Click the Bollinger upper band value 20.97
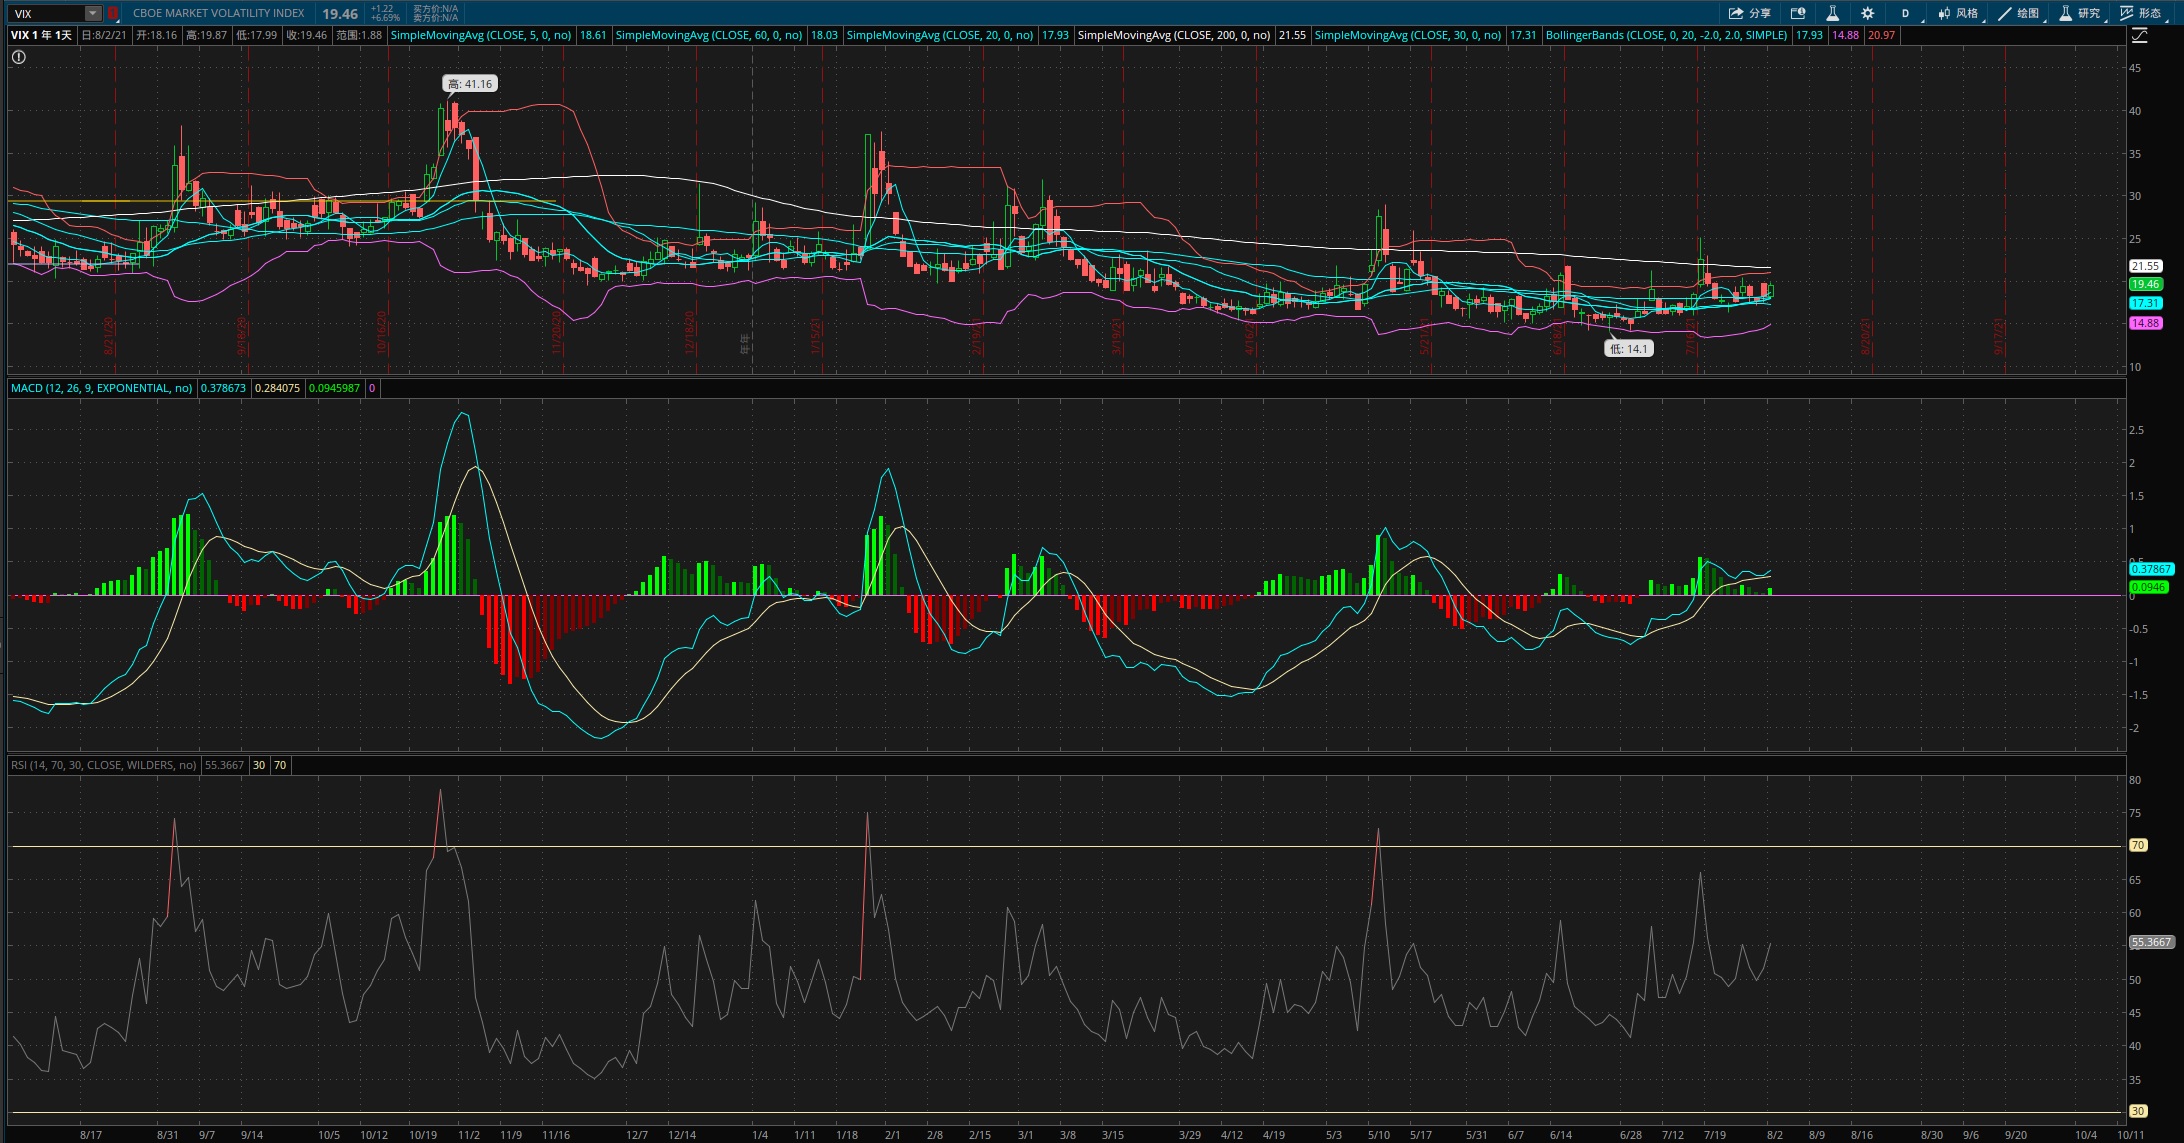Viewport: 2184px width, 1143px height. click(1881, 35)
